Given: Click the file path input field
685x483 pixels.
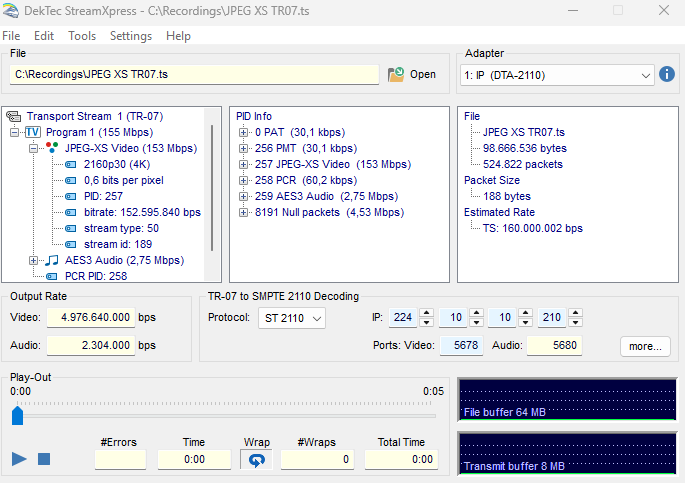Looking at the screenshot, I should tap(194, 74).
